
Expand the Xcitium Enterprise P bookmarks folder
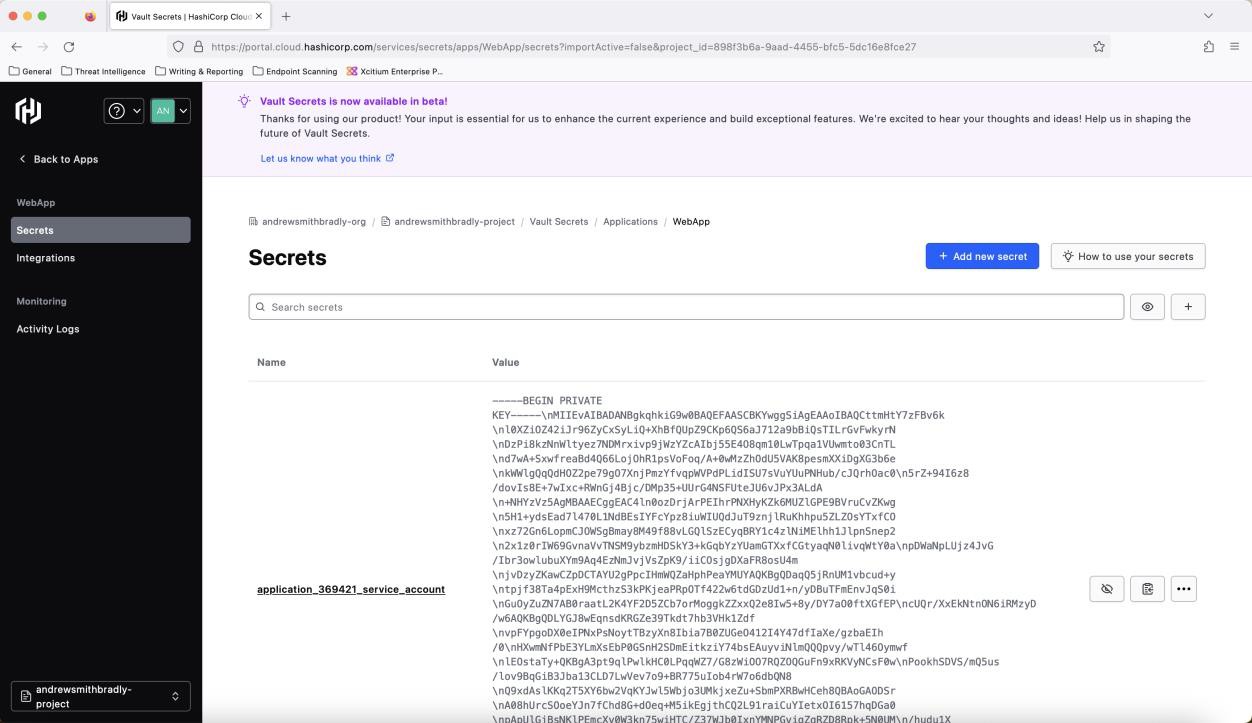398,71
